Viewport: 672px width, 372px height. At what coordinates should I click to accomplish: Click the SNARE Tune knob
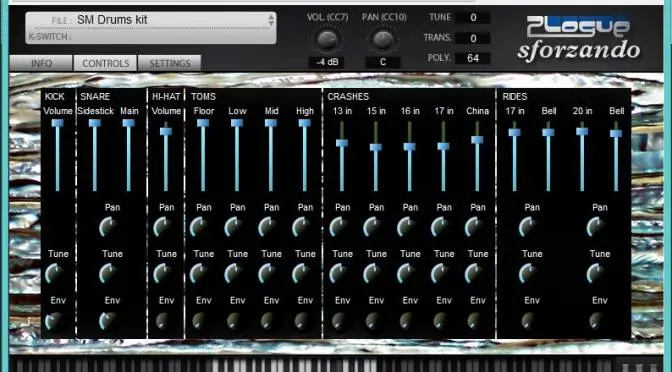(109, 273)
